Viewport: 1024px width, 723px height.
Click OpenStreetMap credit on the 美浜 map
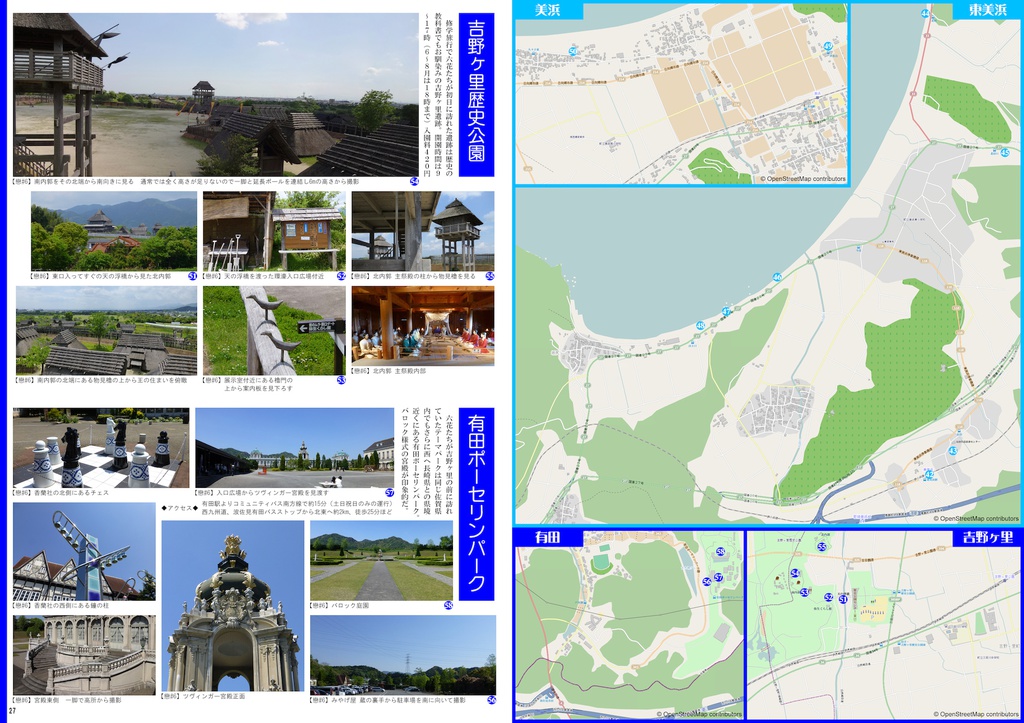pos(803,178)
